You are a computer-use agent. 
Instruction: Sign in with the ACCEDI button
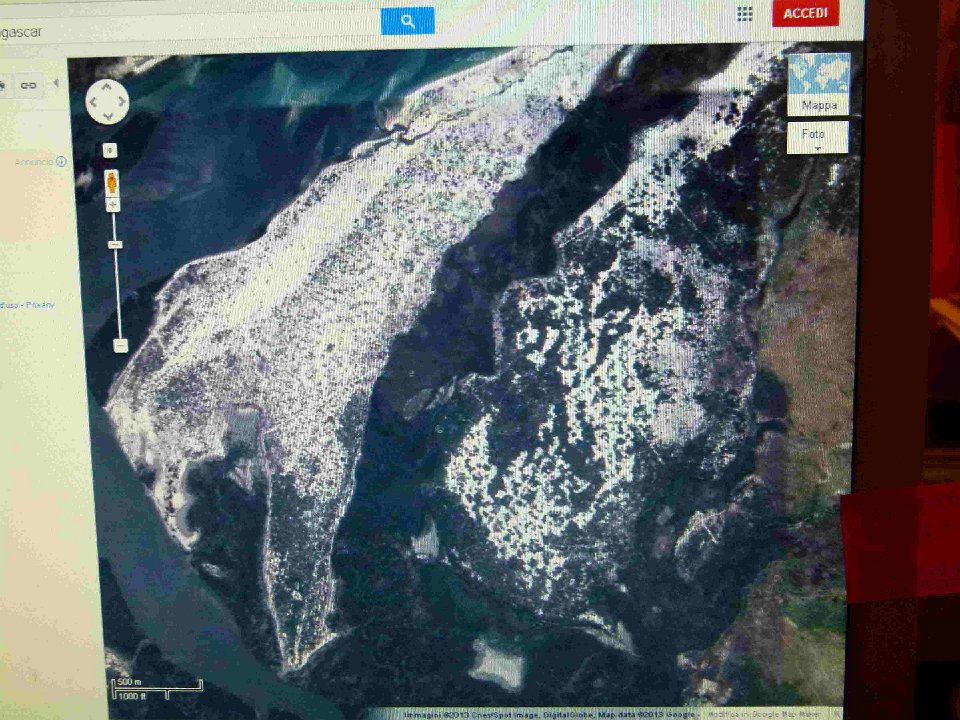[x=805, y=13]
